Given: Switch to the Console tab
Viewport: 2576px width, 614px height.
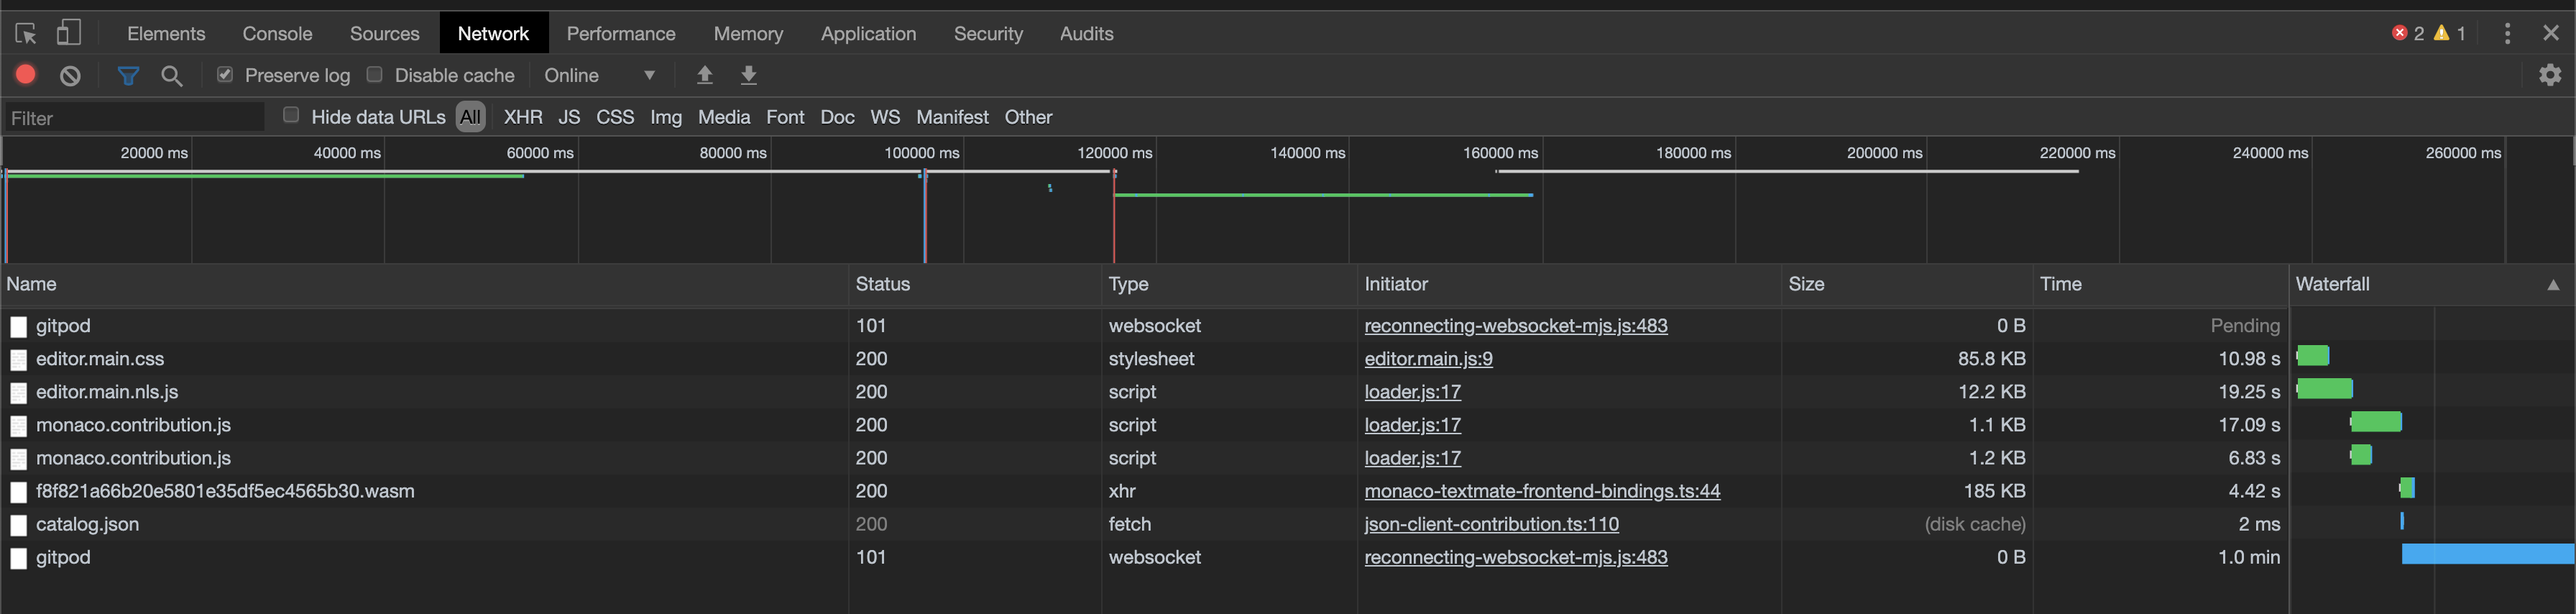Looking at the screenshot, I should [x=277, y=34].
